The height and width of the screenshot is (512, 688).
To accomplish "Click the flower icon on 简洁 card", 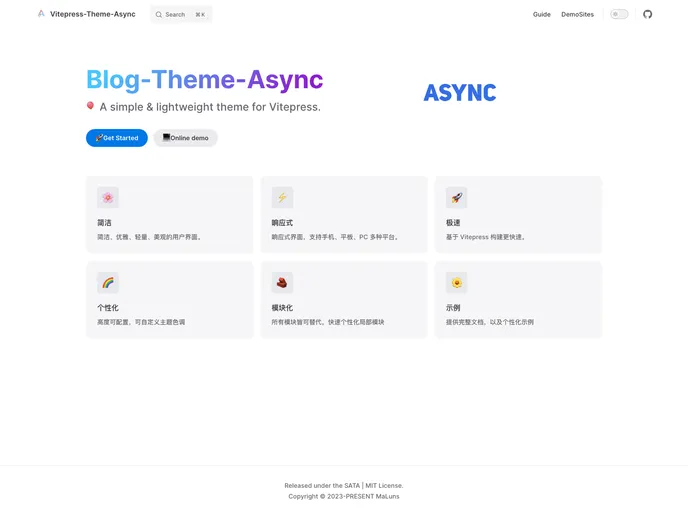I will (x=107, y=197).
